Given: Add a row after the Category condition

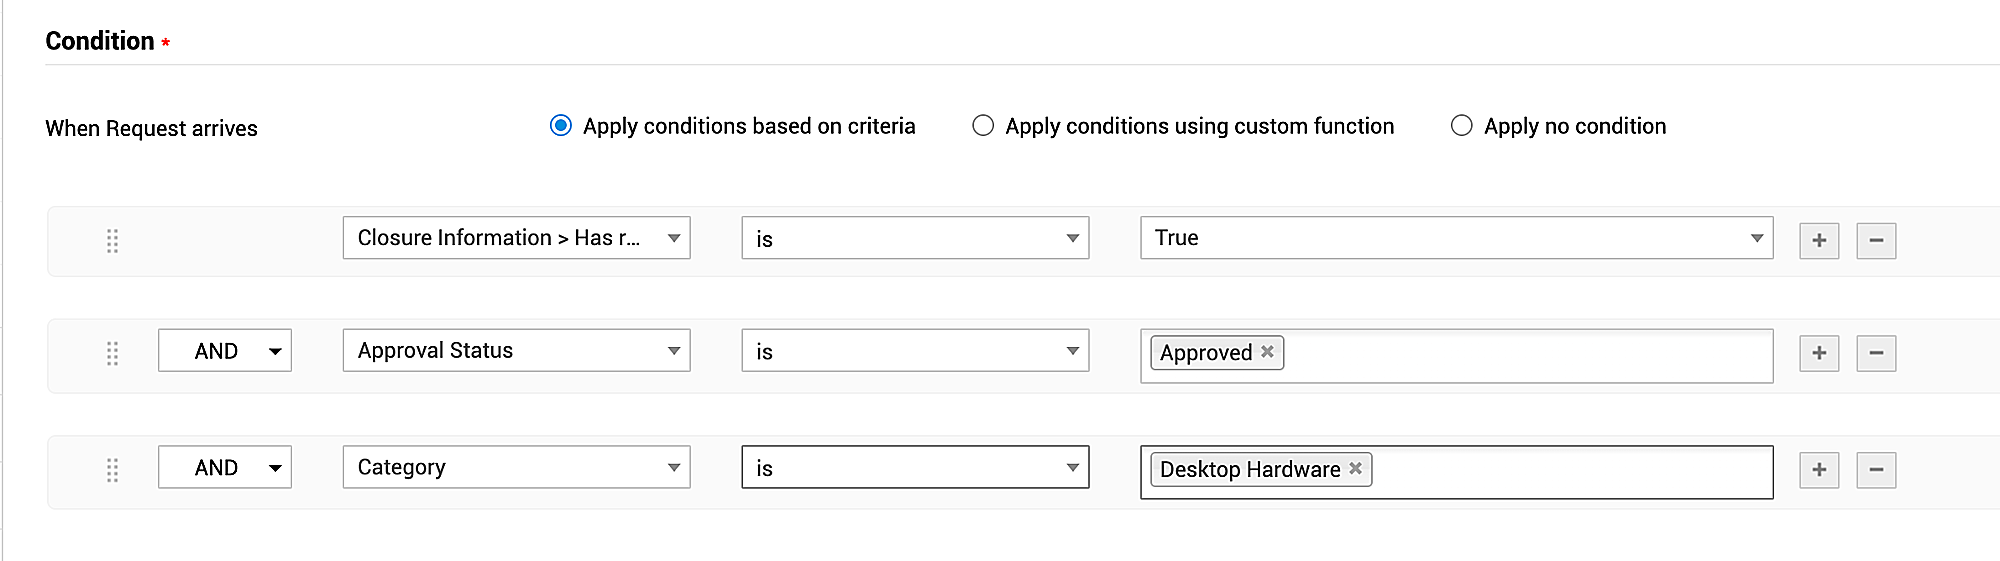Looking at the screenshot, I should [x=1818, y=470].
